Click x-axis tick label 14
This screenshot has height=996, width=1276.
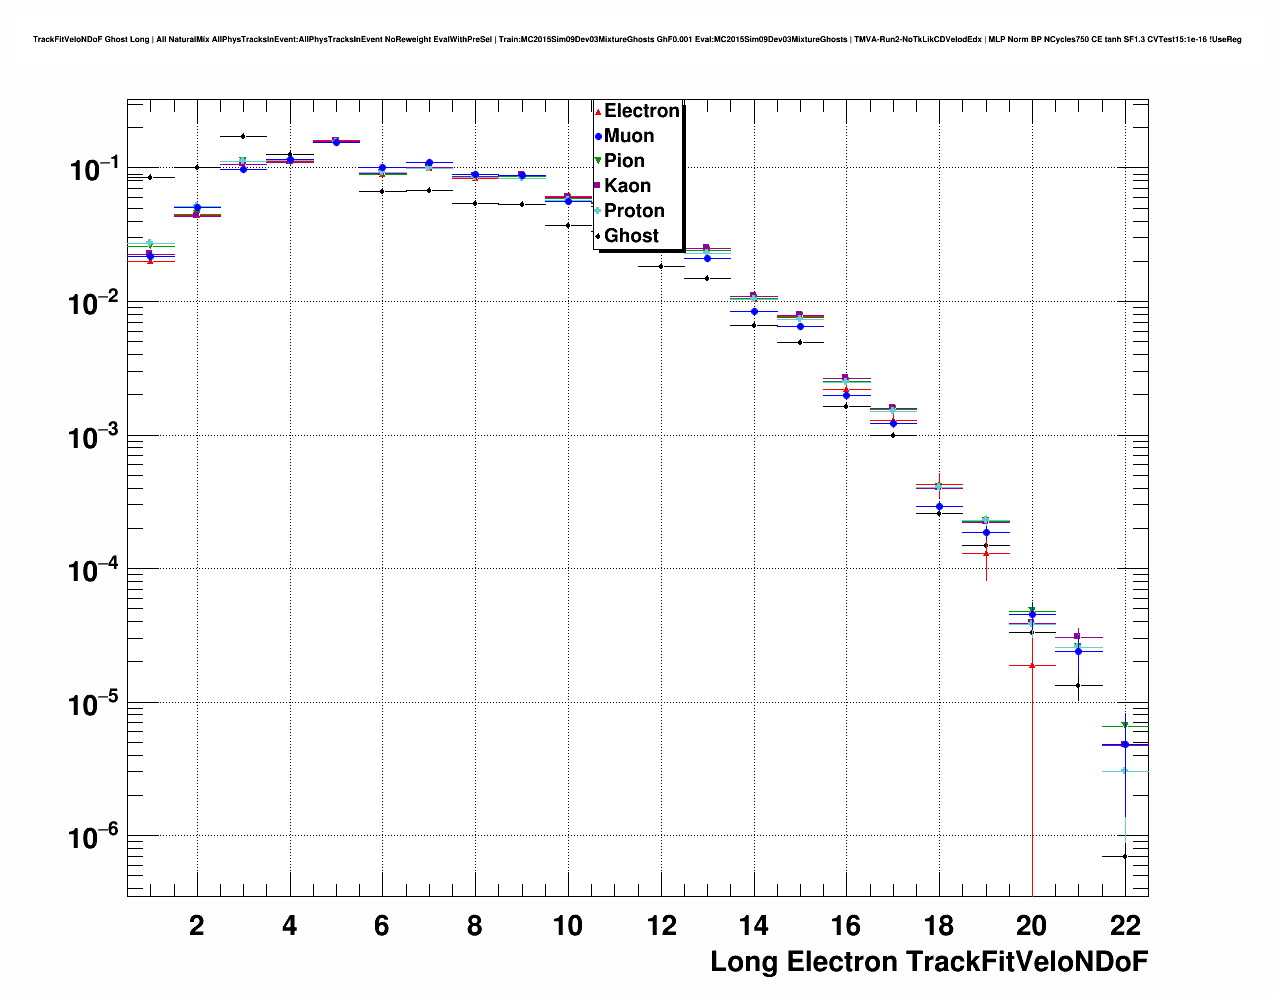click(753, 925)
